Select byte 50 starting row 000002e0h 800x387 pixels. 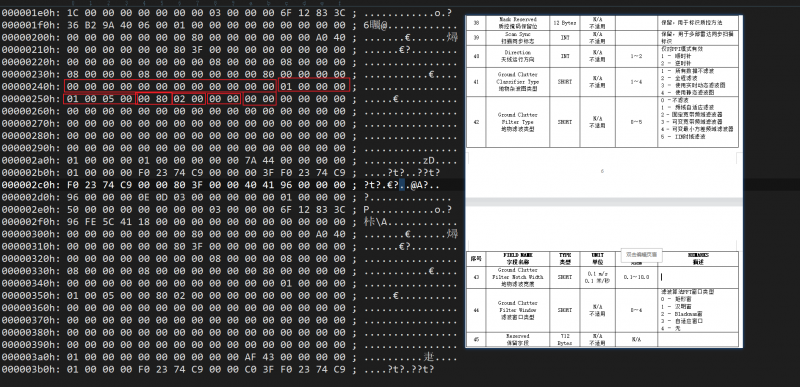73,209
